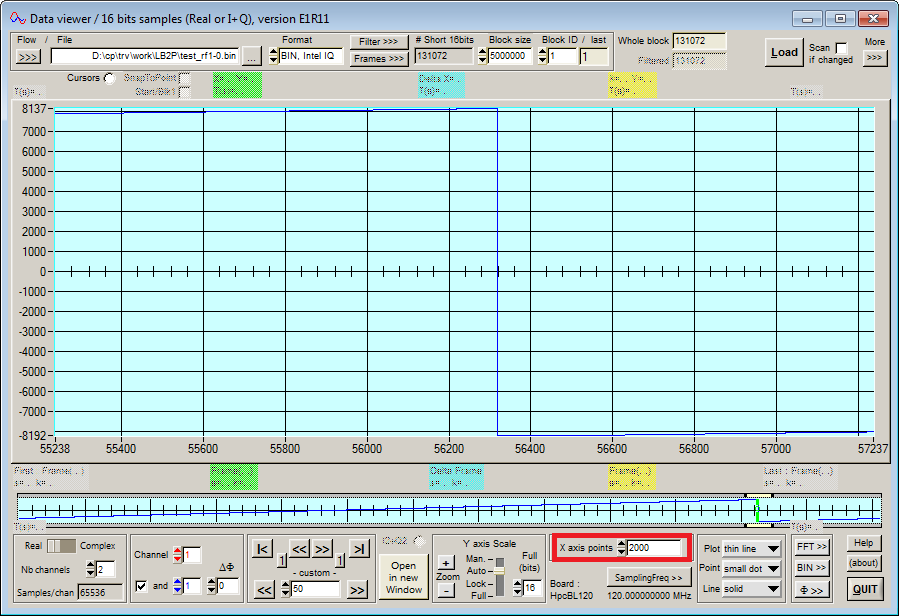Click the Flow >>> button
899x616 pixels.
tap(28, 57)
